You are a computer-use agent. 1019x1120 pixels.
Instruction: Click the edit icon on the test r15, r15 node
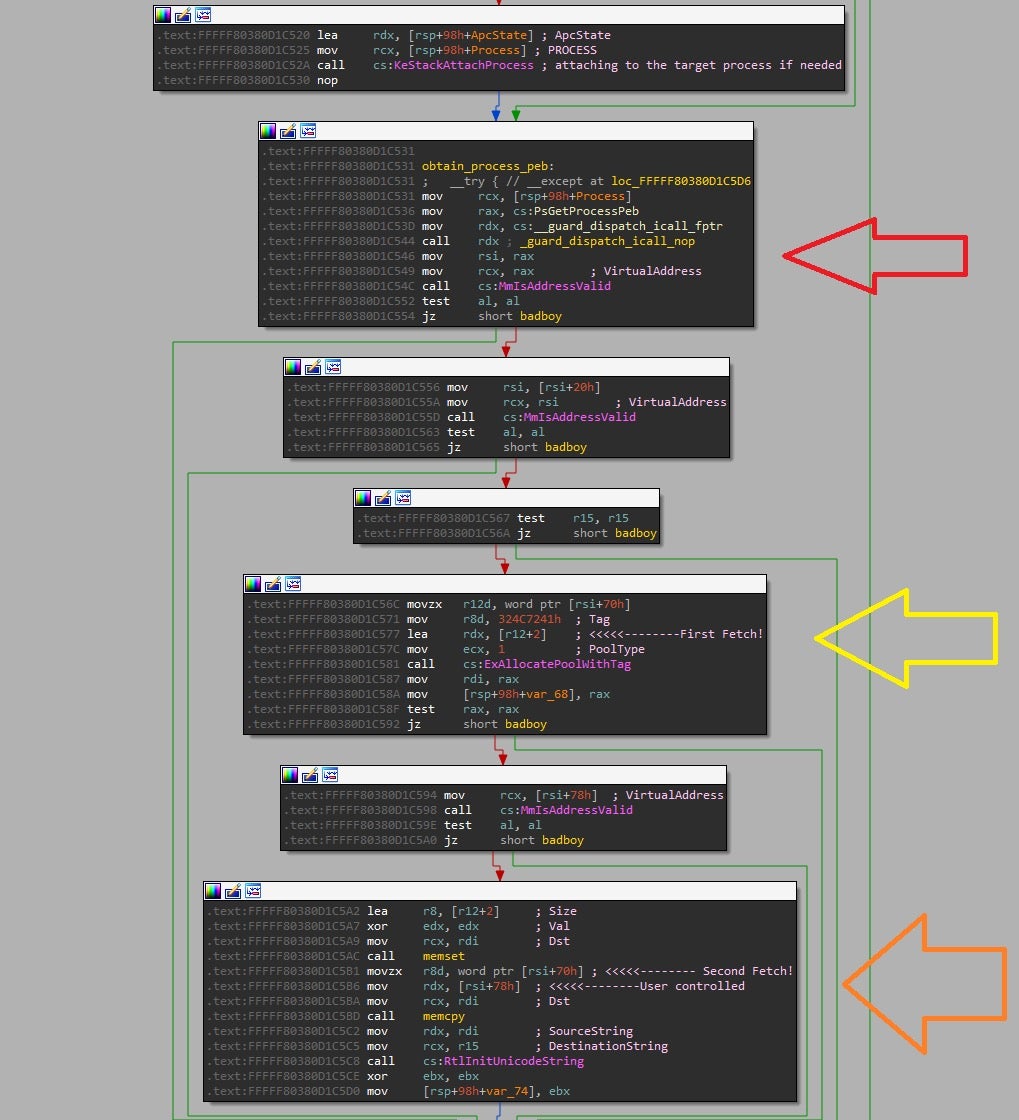click(383, 497)
